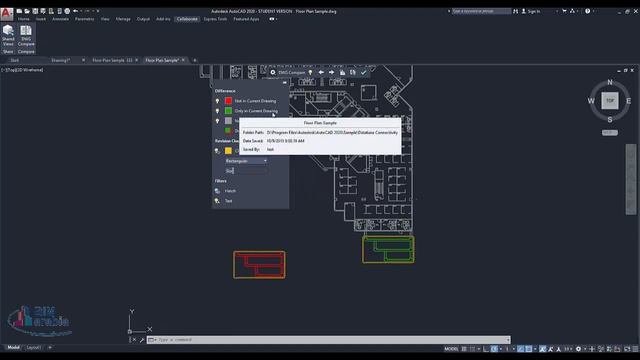Open the Rectangular shape dropdown
640x360 pixels.
coord(246,161)
